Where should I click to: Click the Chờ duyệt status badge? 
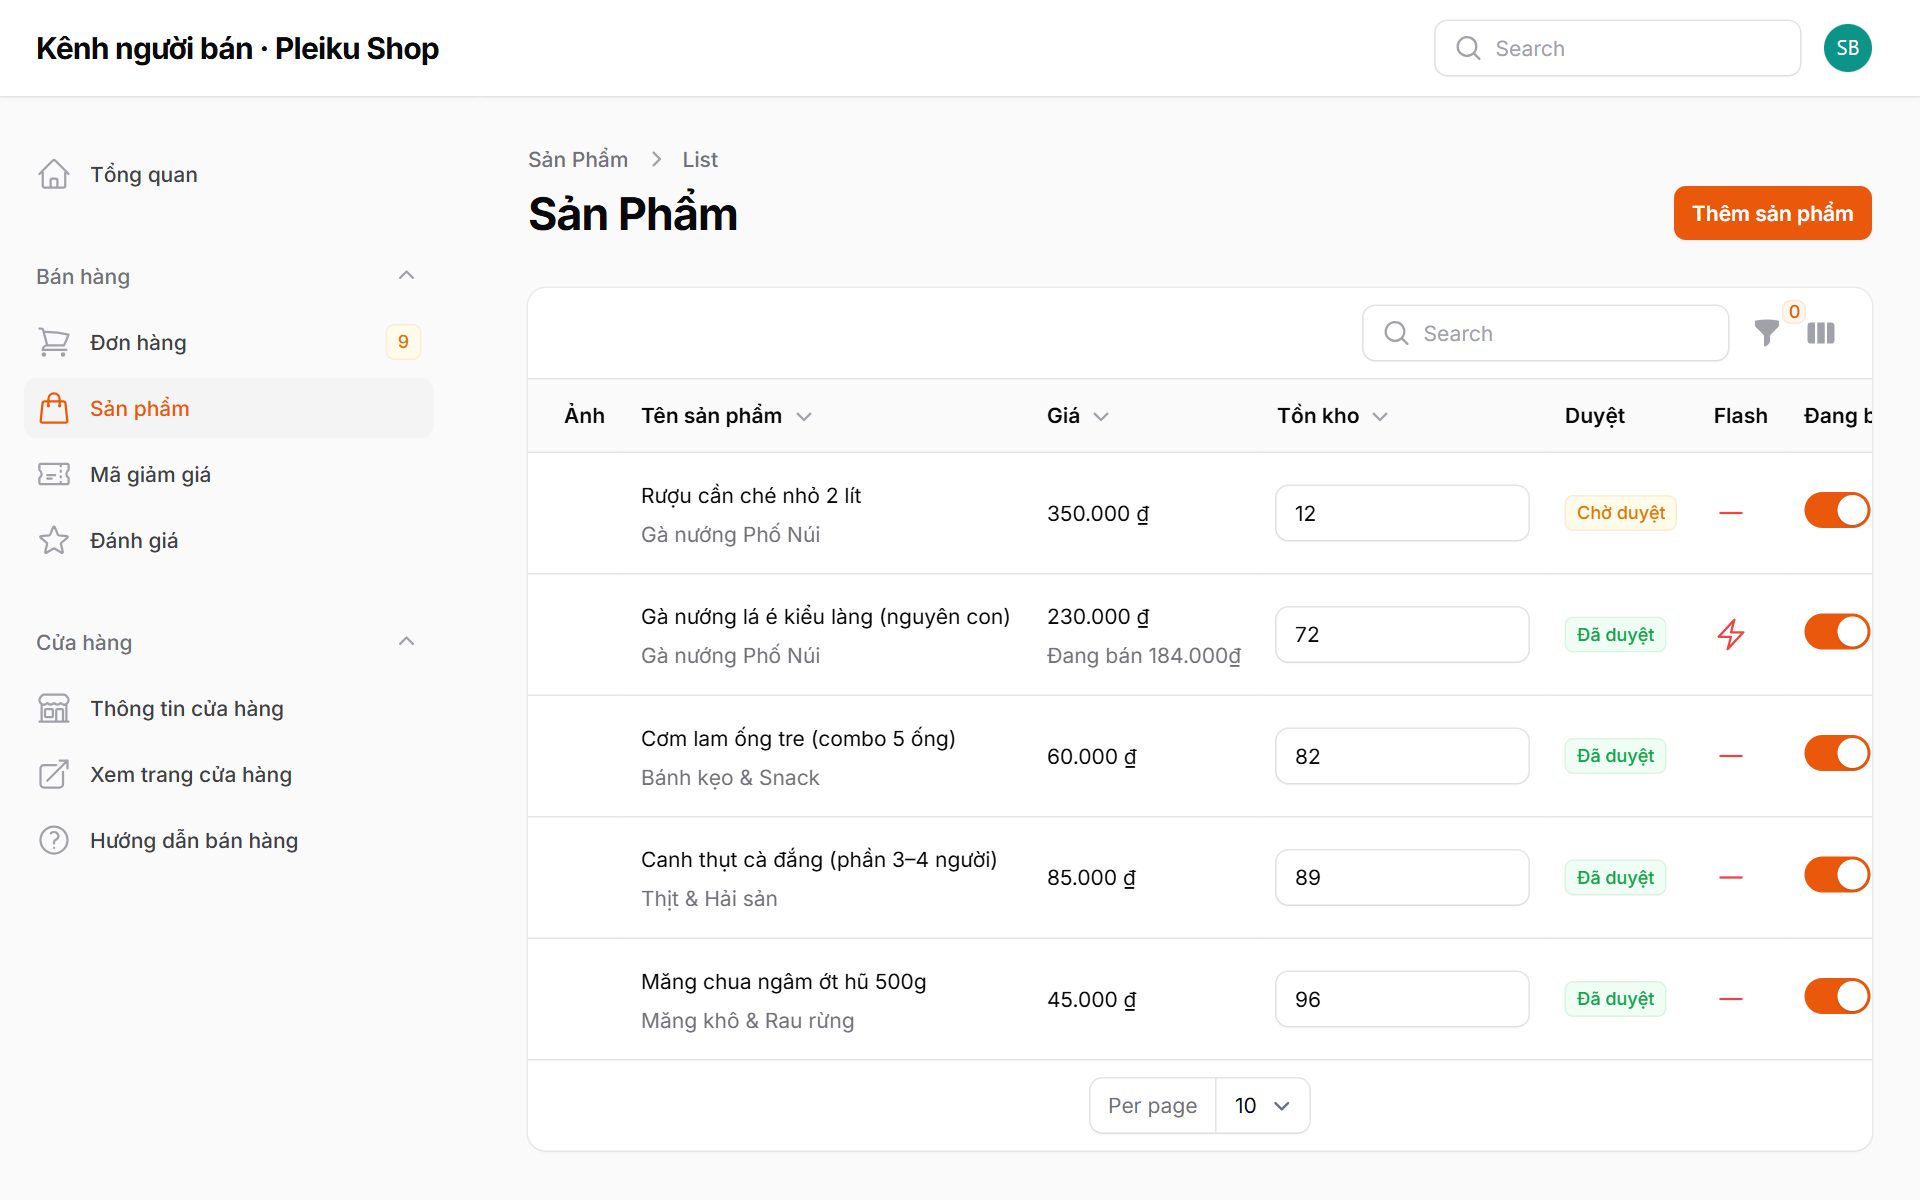click(1620, 513)
